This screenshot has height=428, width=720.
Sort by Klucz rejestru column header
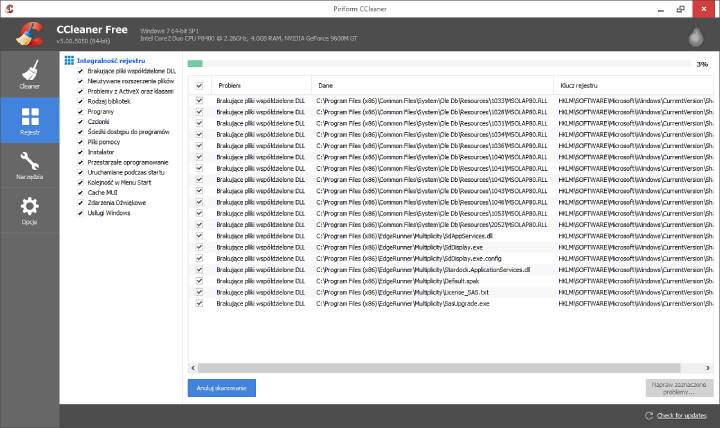pyautogui.click(x=634, y=85)
